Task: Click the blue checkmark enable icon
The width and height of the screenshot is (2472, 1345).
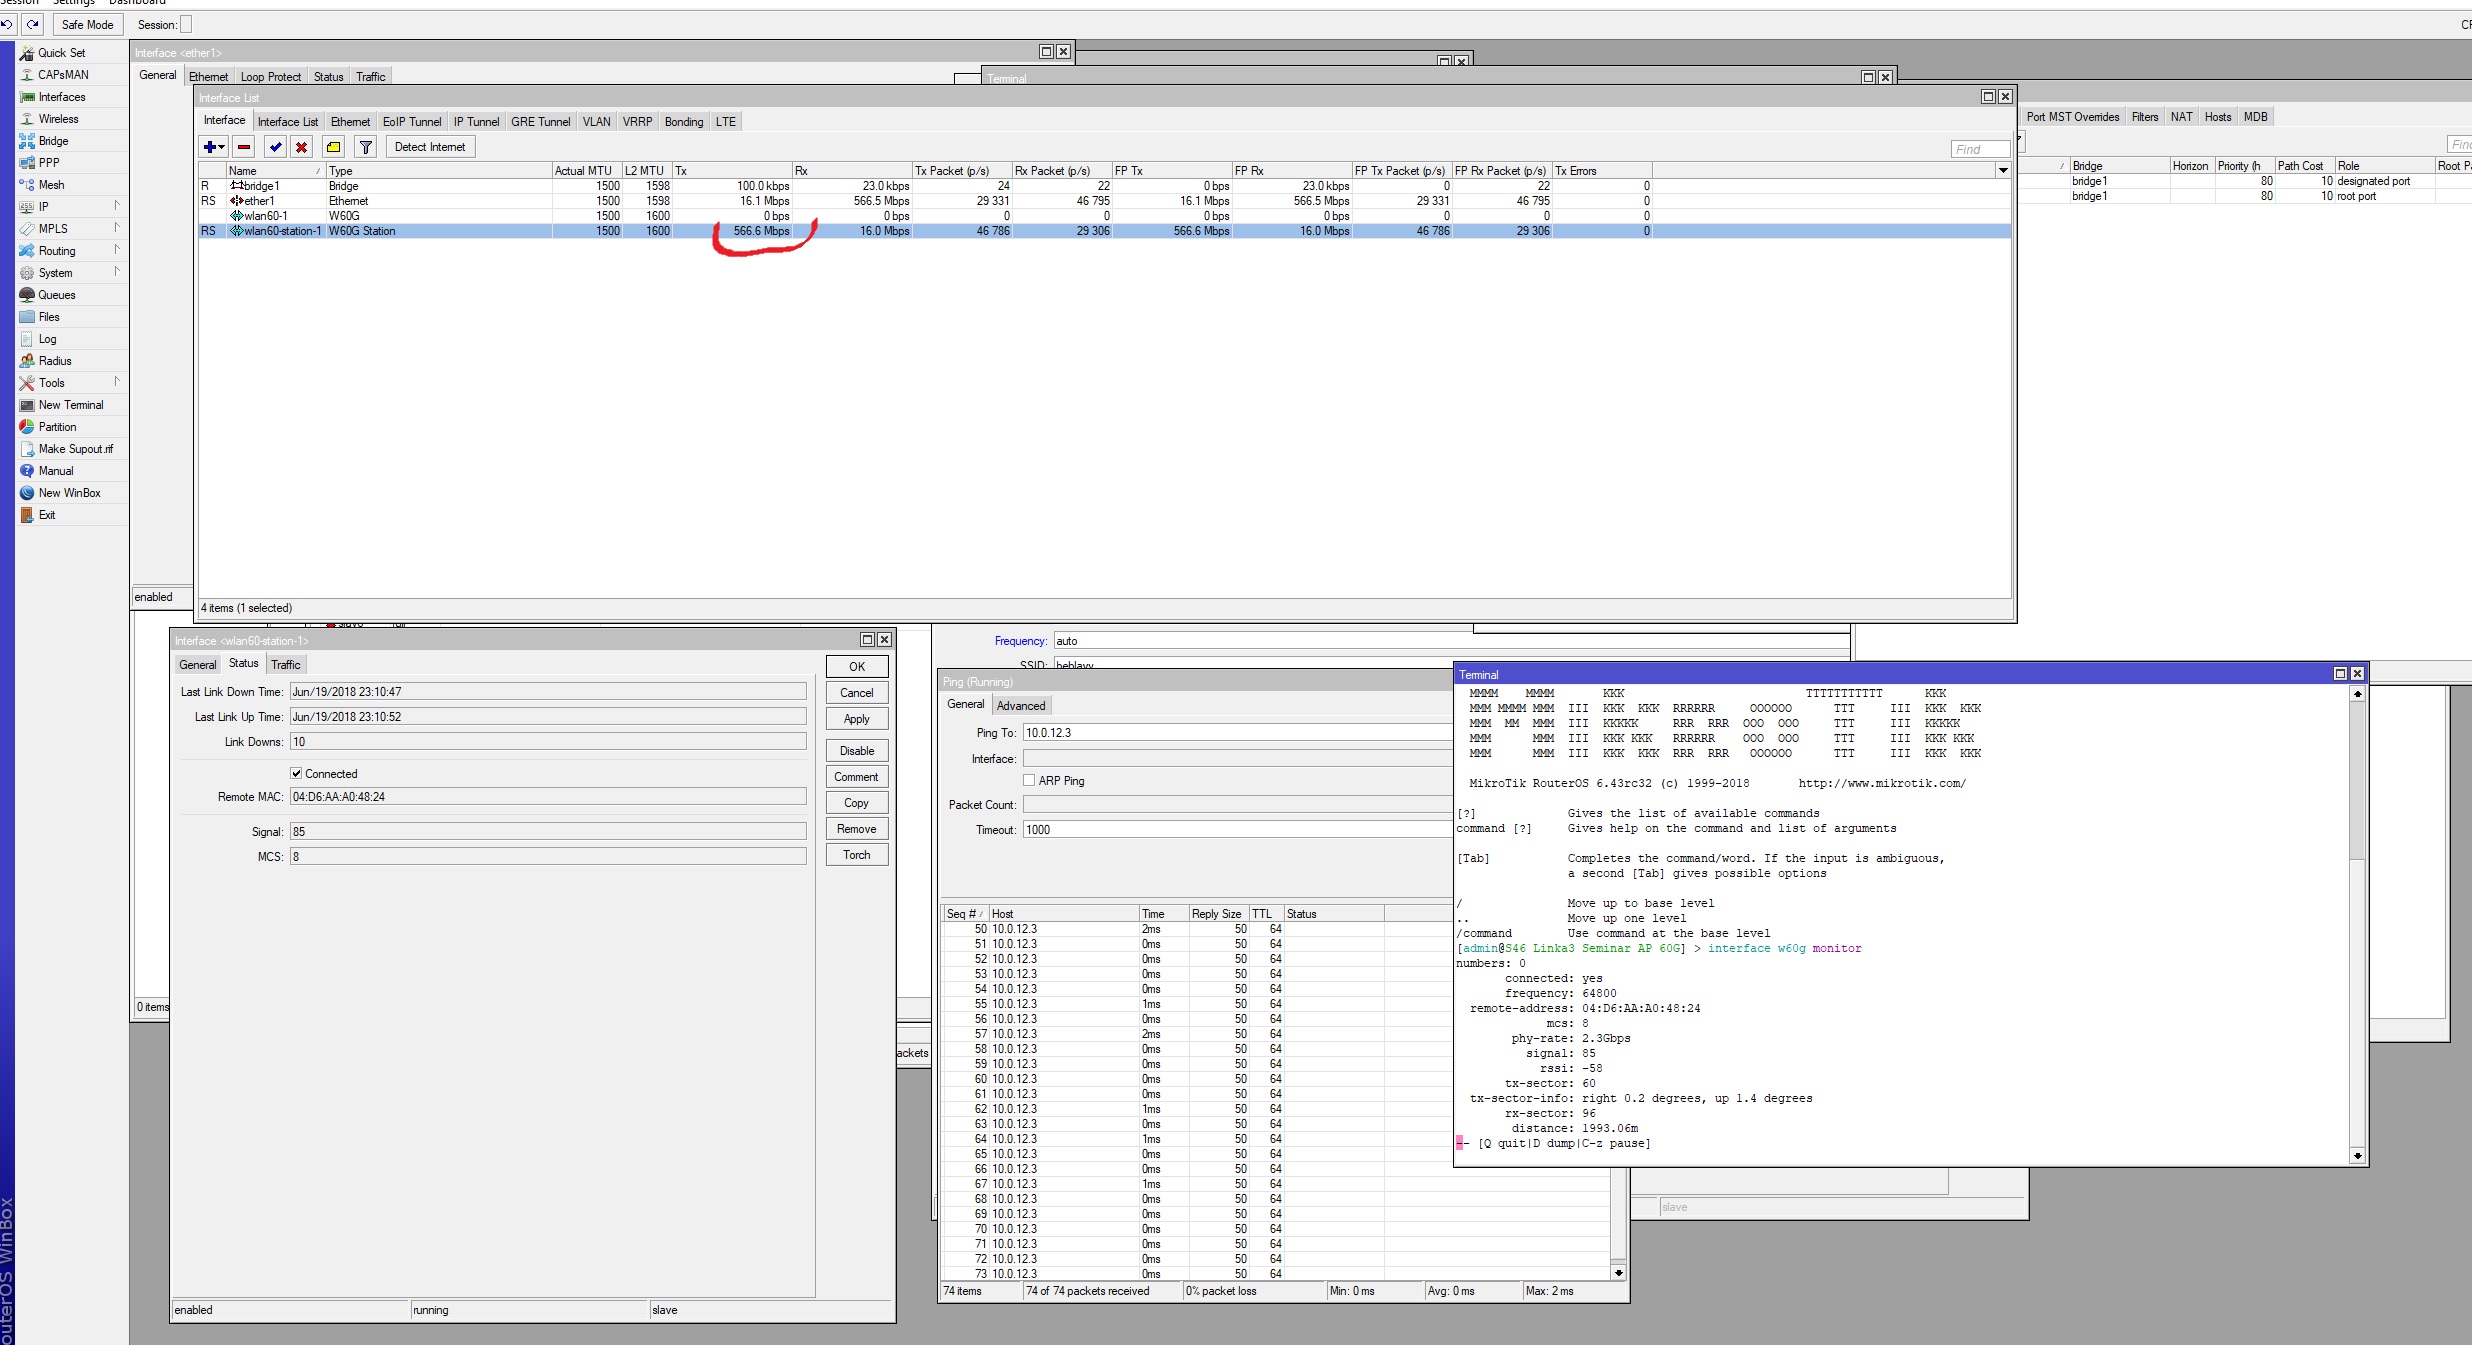Action: coord(275,147)
